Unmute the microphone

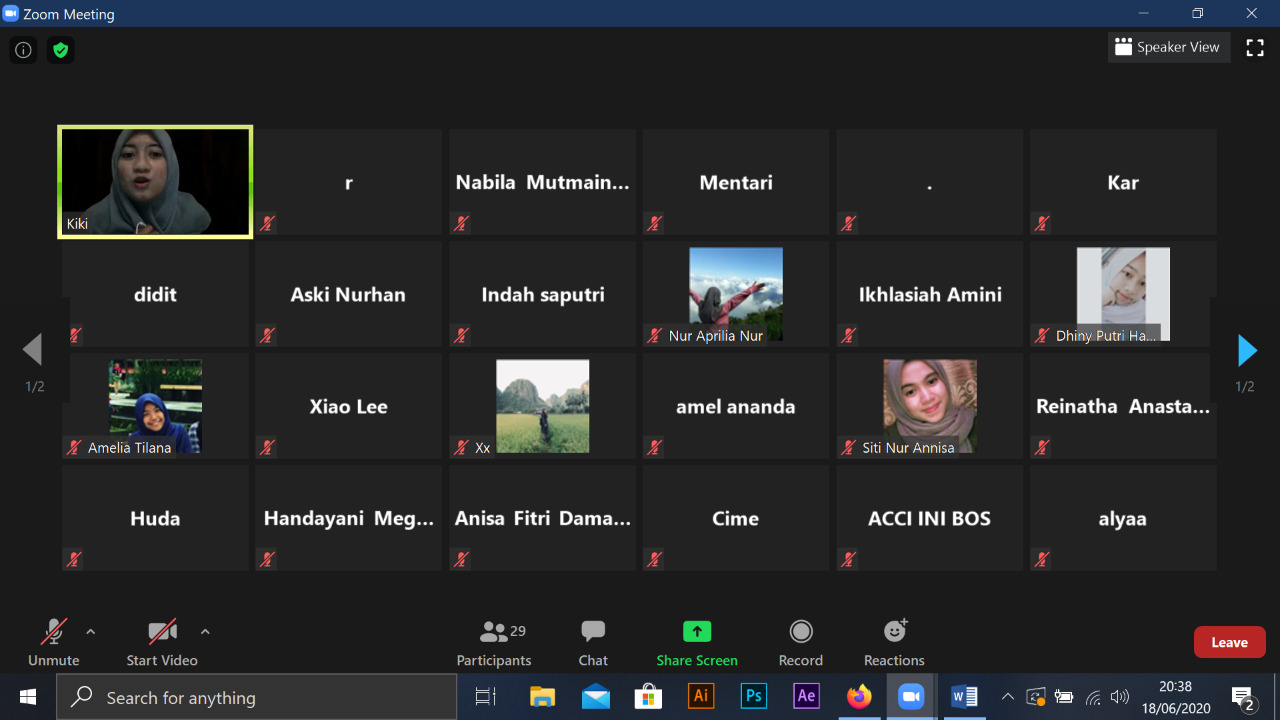(x=54, y=642)
